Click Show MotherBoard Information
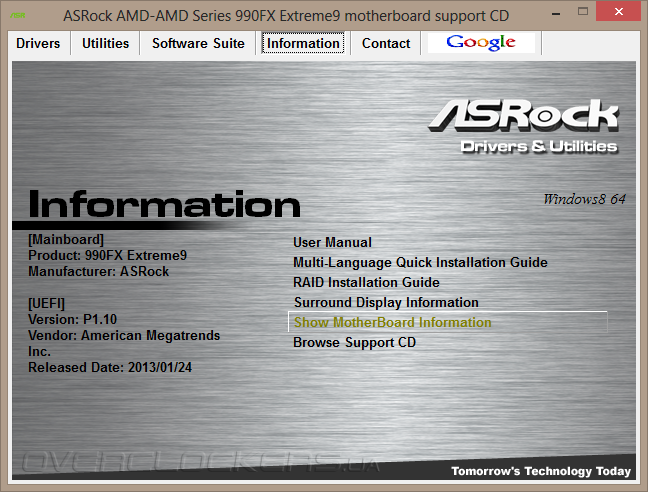Screen dimensions: 648x492 click(448, 322)
